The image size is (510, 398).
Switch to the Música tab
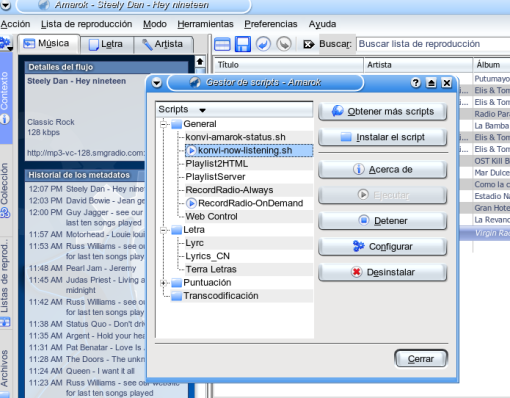pyautogui.click(x=49, y=44)
